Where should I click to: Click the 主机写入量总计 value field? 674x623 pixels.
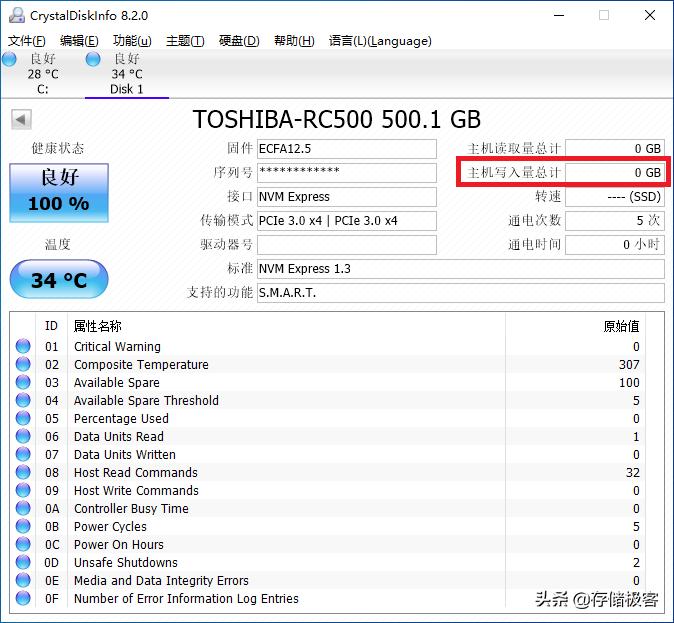(614, 173)
